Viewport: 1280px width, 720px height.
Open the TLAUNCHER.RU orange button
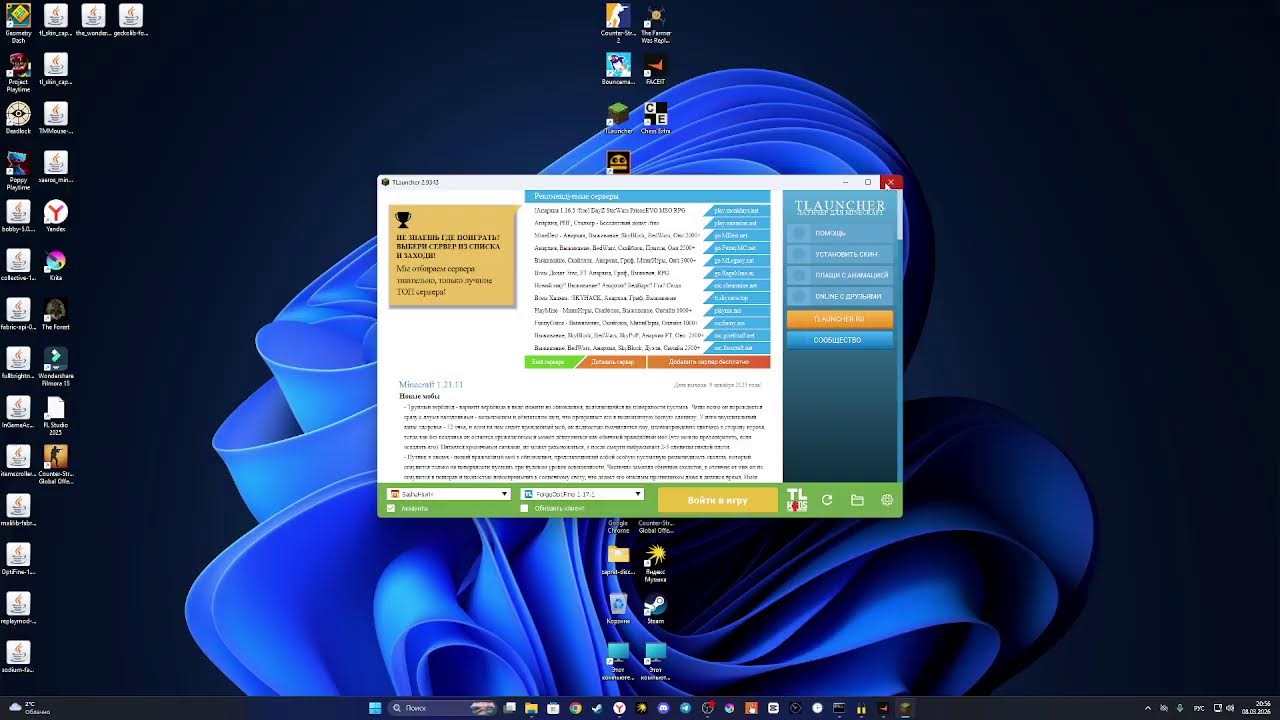pos(839,318)
